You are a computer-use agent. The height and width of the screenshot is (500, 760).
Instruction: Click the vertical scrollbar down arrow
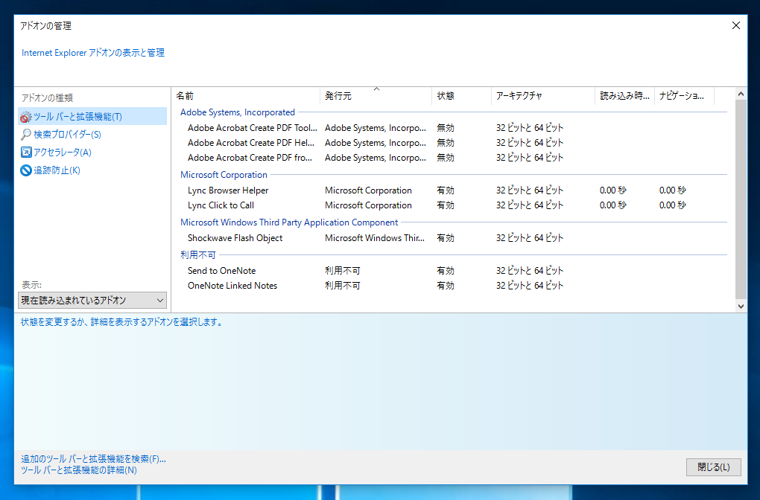[x=740, y=305]
